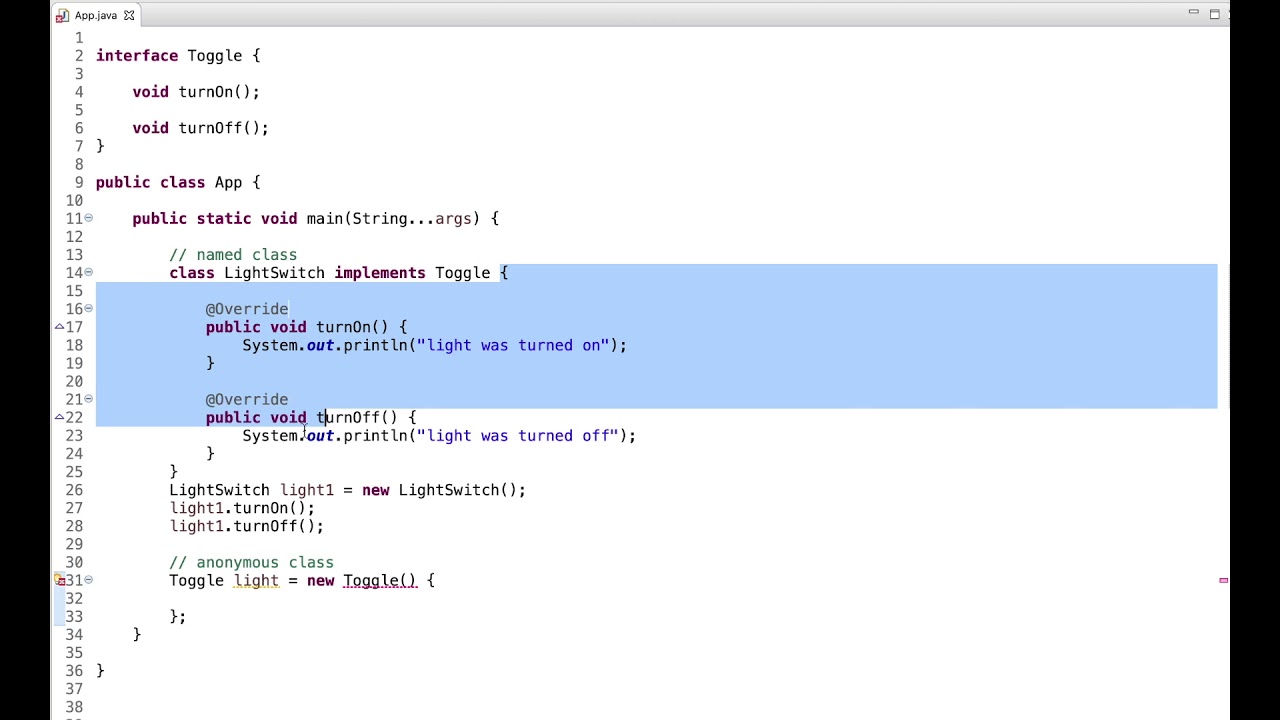The height and width of the screenshot is (720, 1280).
Task: Click line number 1 in the gutter
Action: point(79,38)
